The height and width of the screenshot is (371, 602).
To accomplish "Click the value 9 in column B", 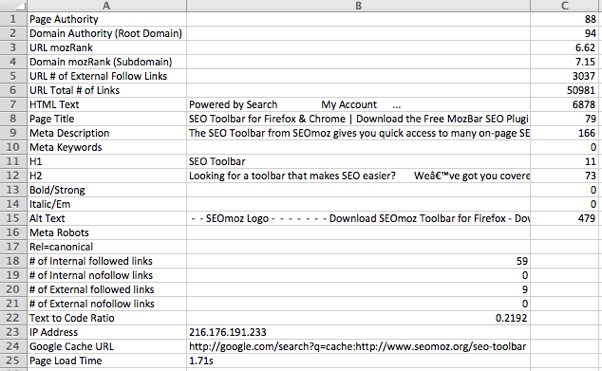I will tap(358, 289).
